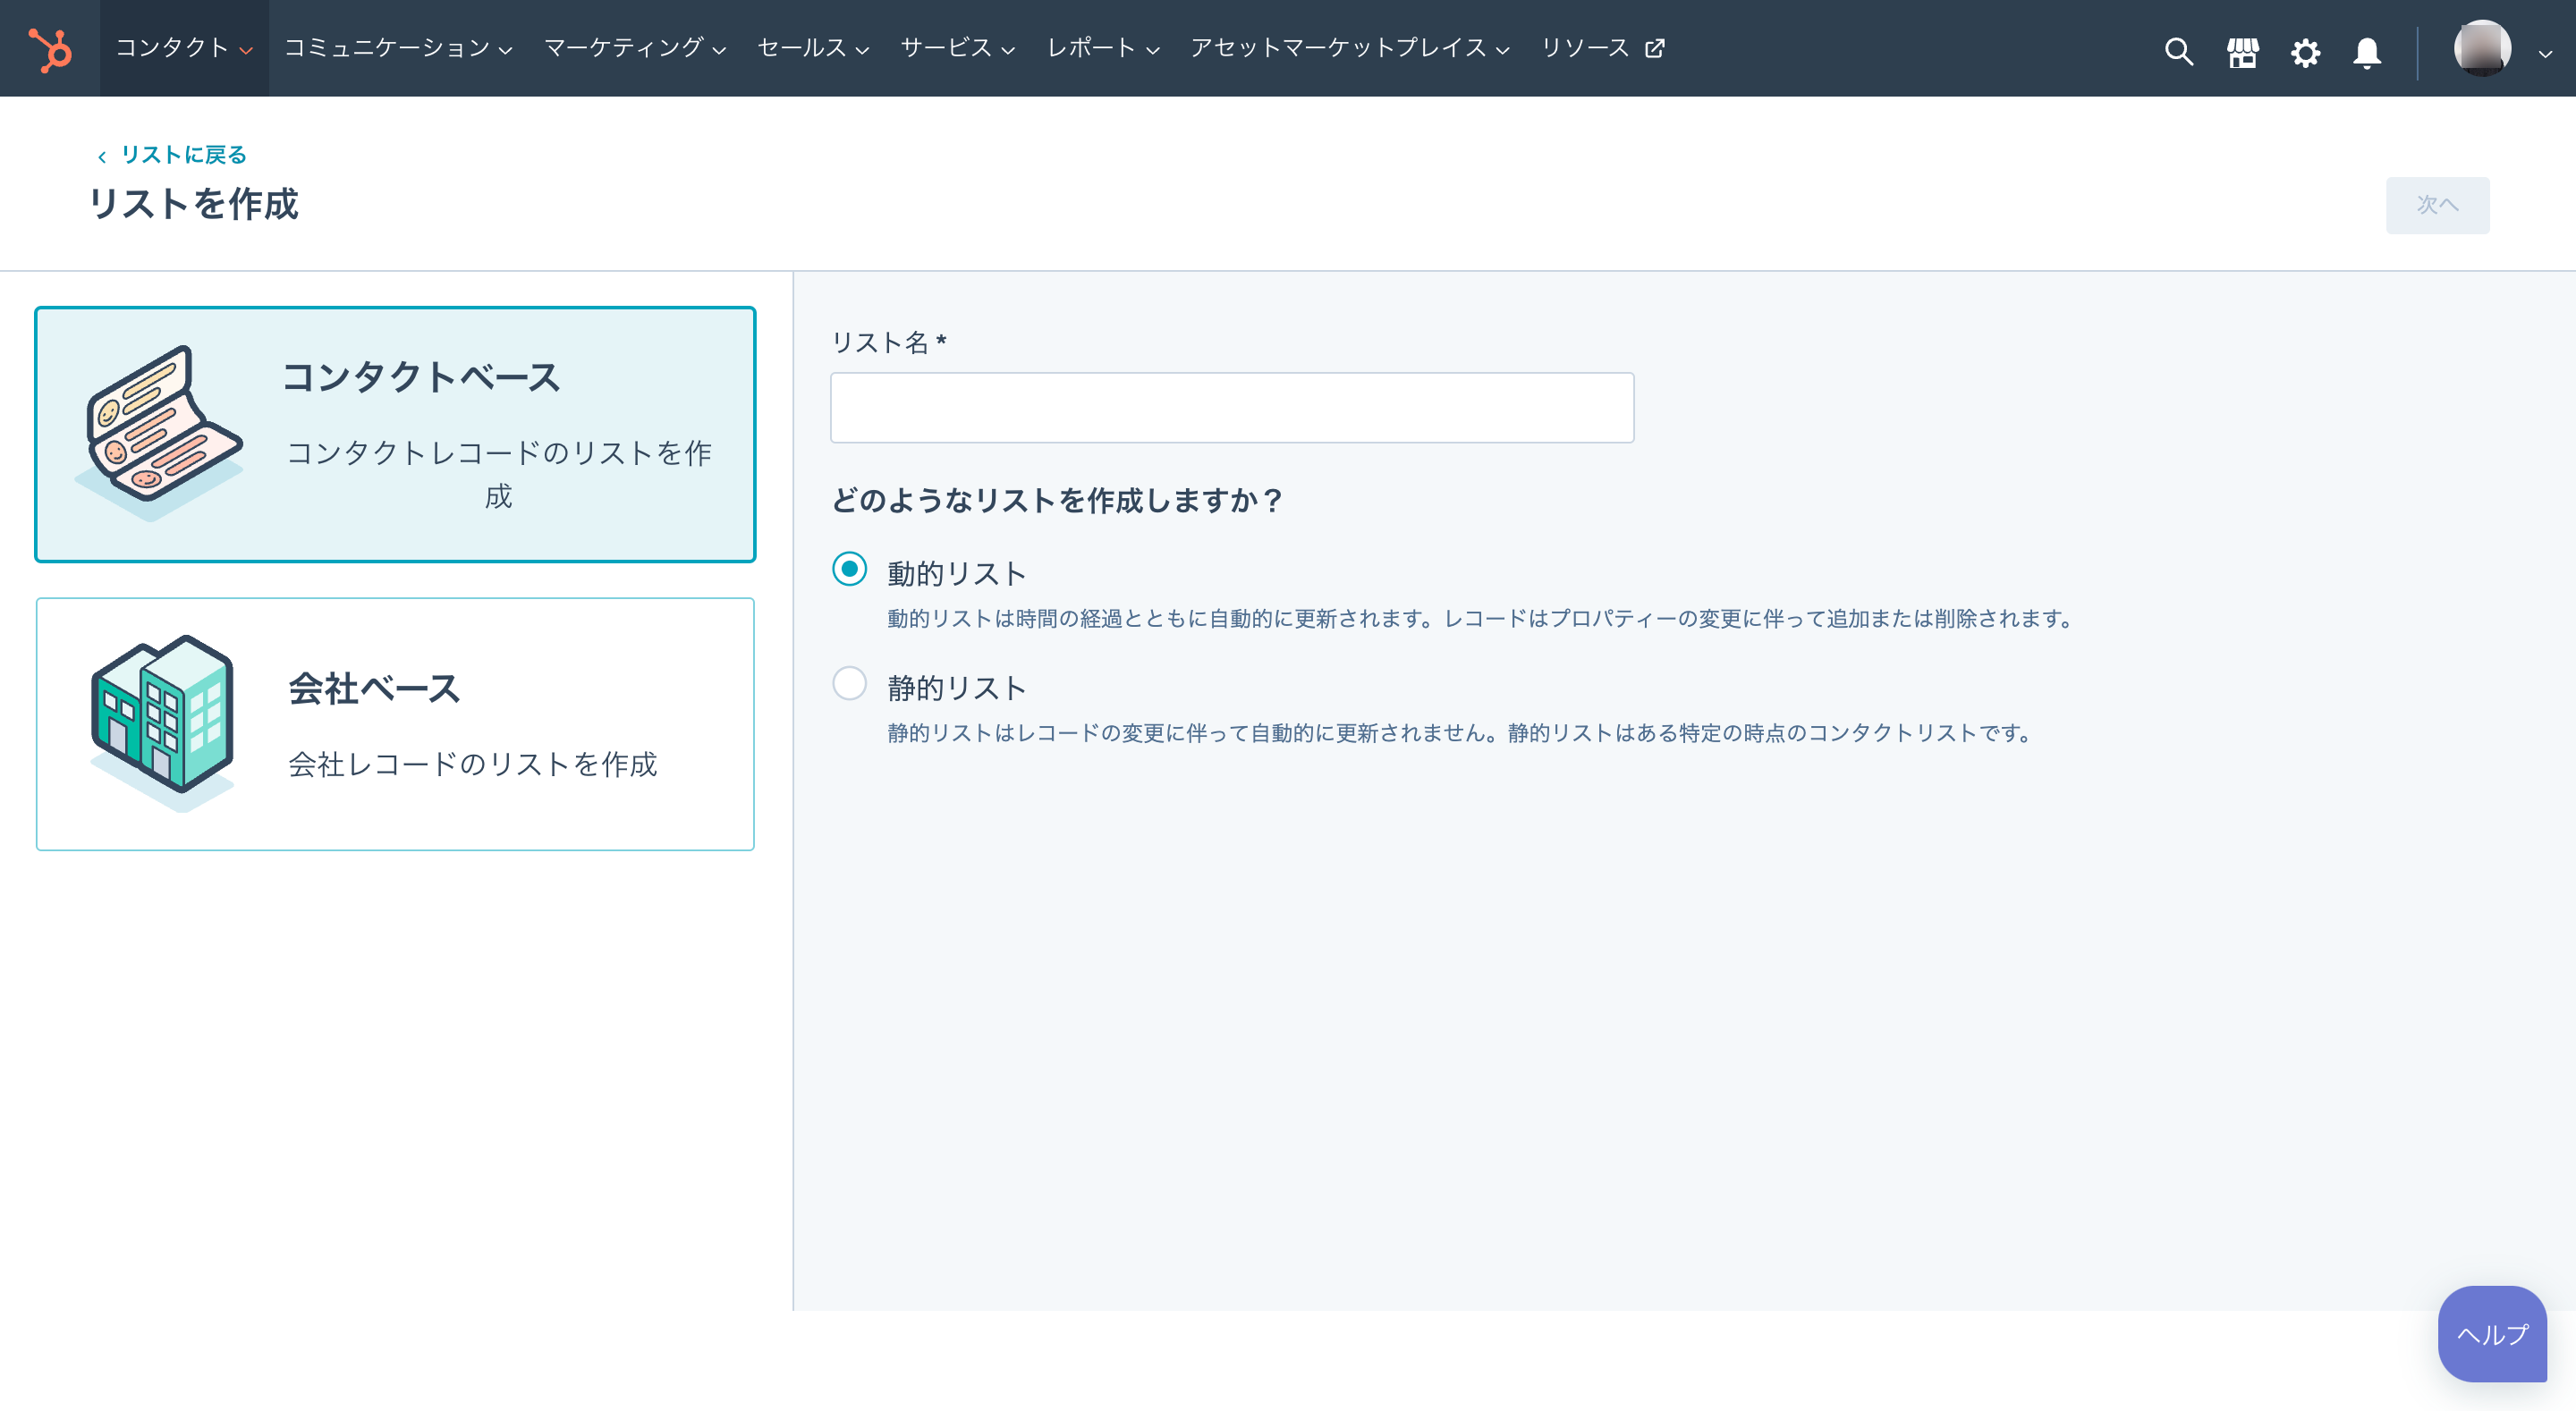Open the search magnifier icon
Screen dimensions: 2576x1411
(2179, 50)
